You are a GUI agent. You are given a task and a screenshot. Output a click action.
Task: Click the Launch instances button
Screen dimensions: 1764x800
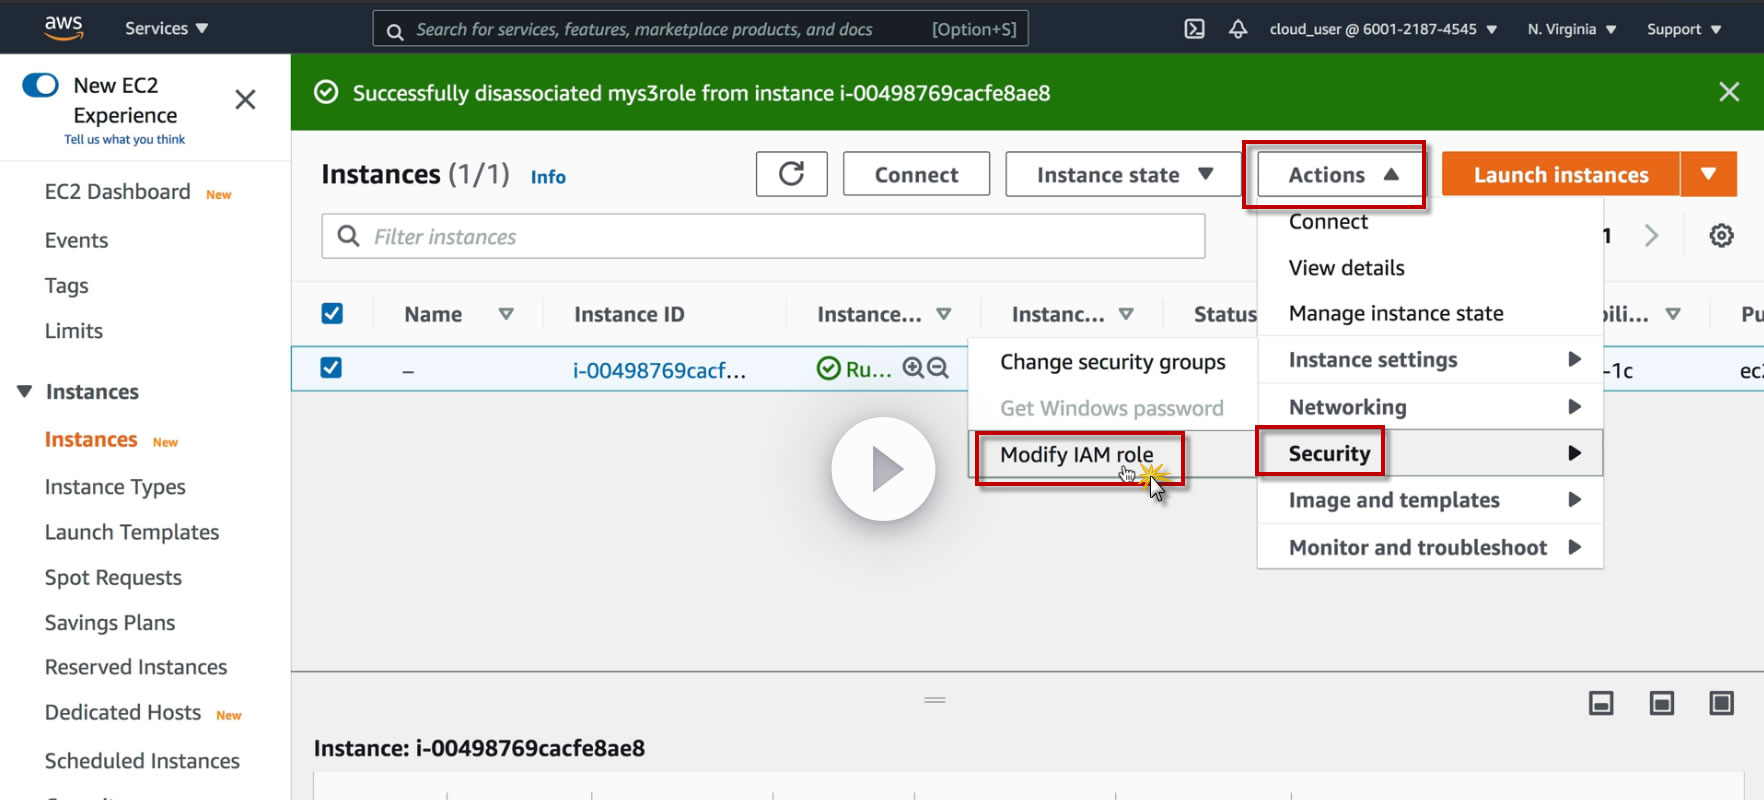click(1561, 174)
